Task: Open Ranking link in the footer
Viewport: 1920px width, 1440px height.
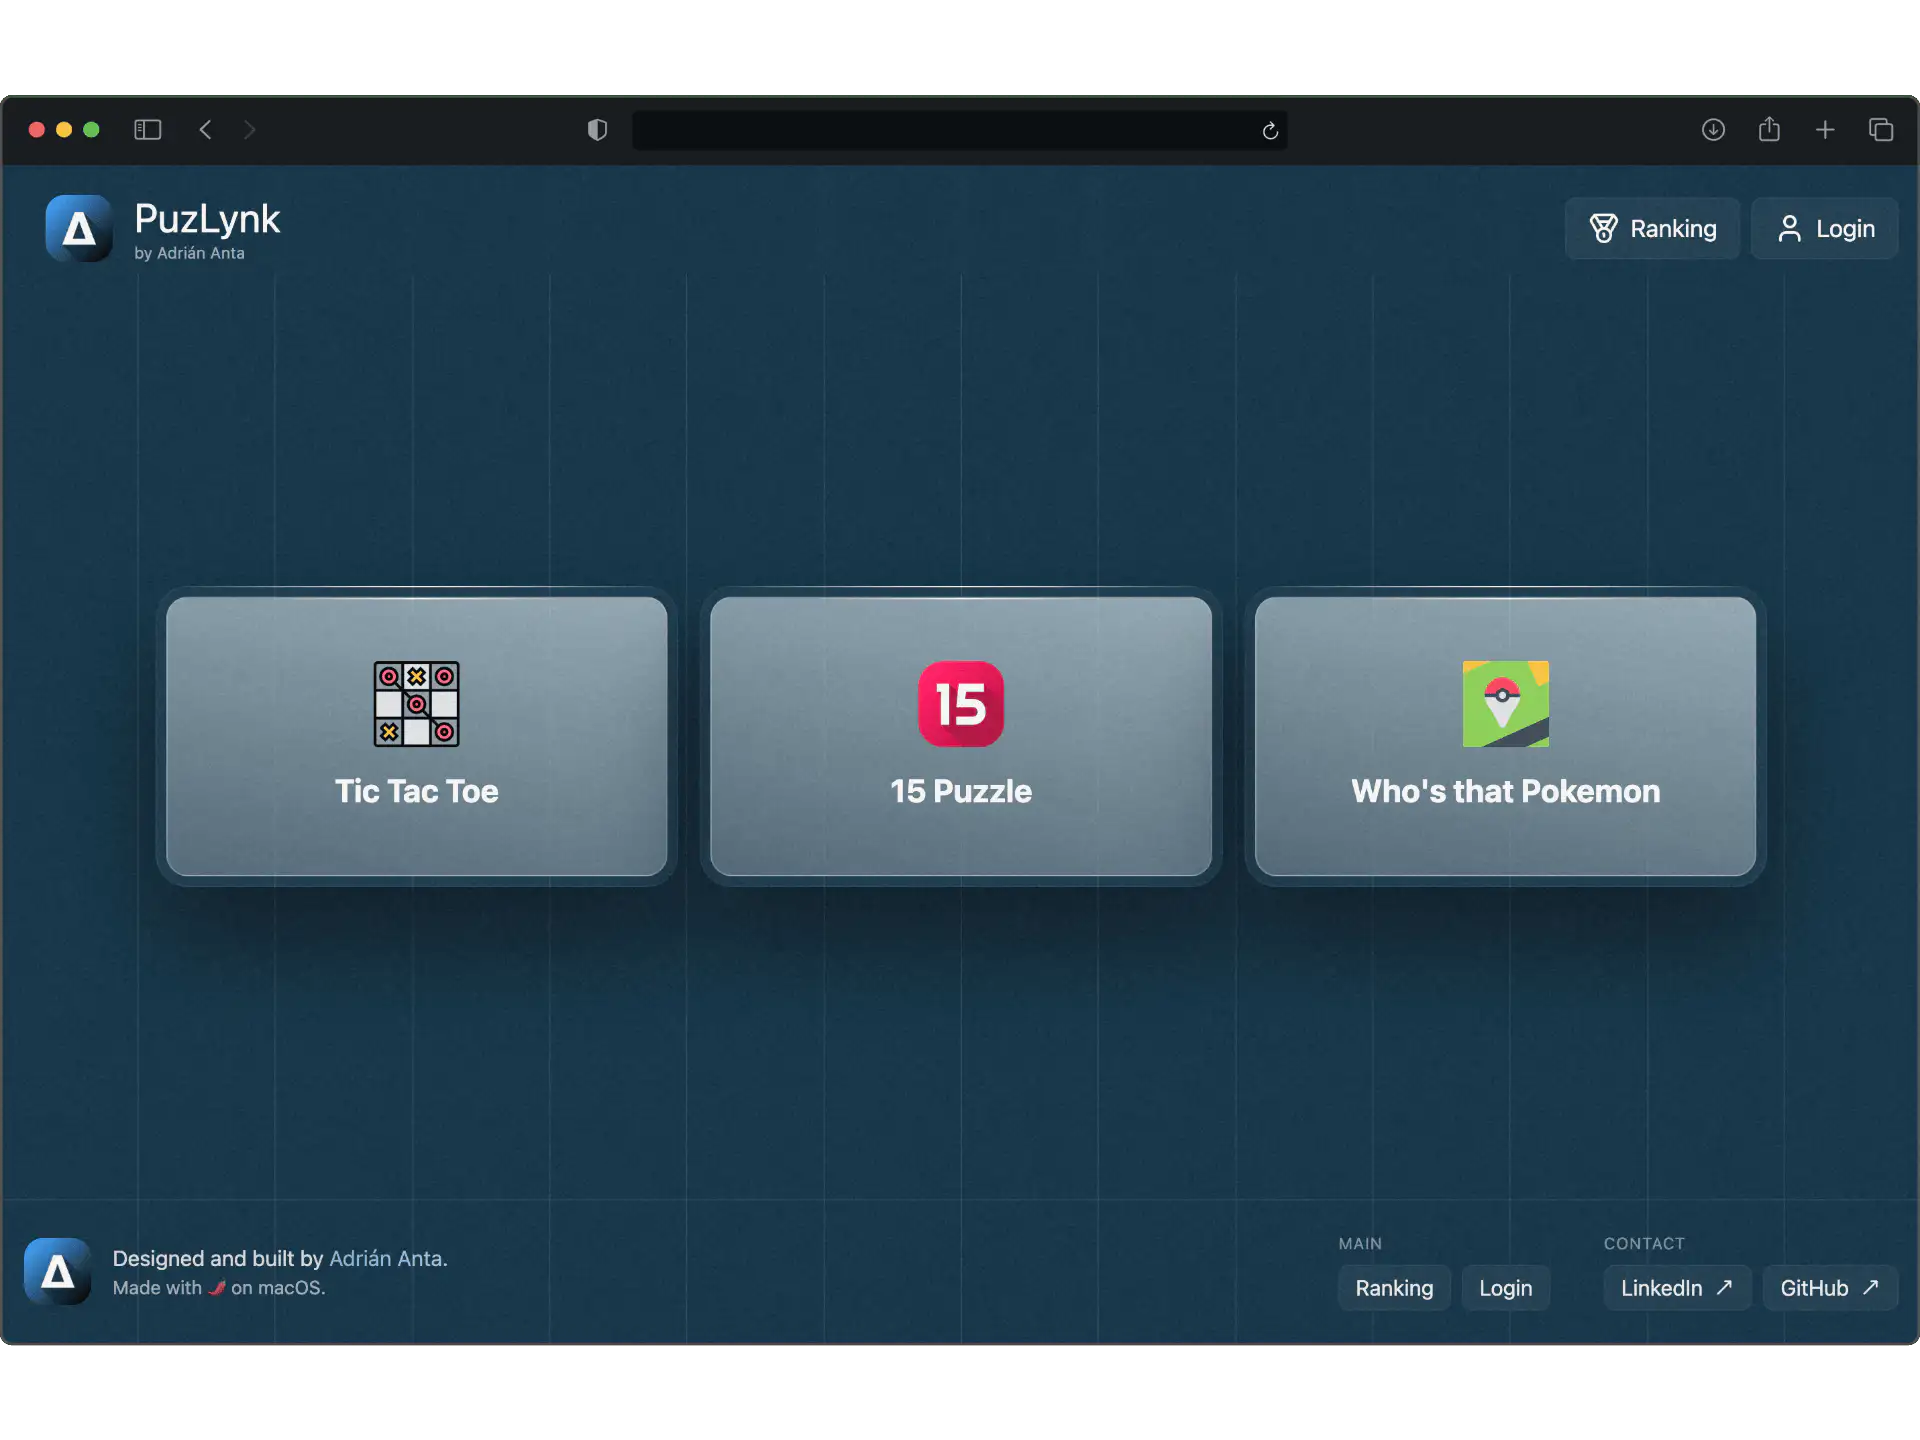Action: (1394, 1288)
